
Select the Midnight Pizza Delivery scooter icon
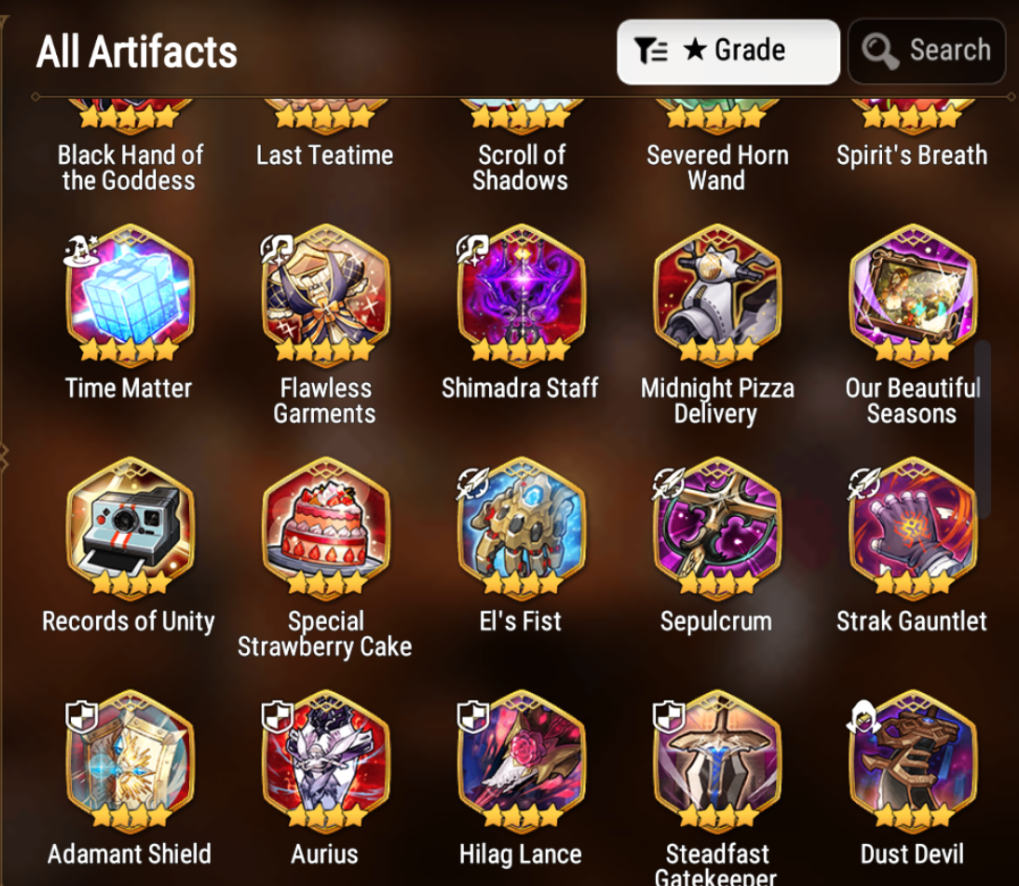717,293
